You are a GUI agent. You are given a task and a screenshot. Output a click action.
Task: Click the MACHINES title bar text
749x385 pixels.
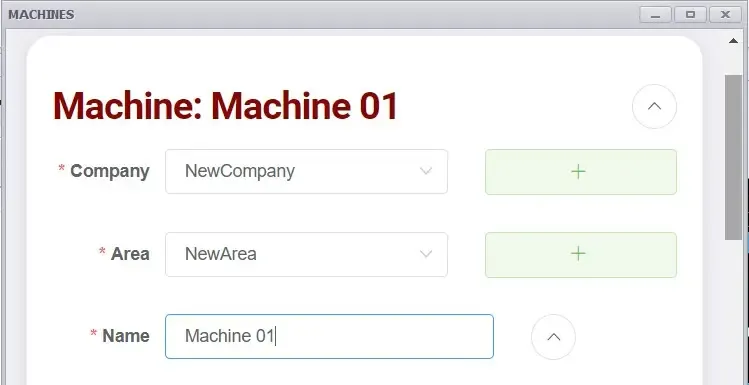pos(41,15)
